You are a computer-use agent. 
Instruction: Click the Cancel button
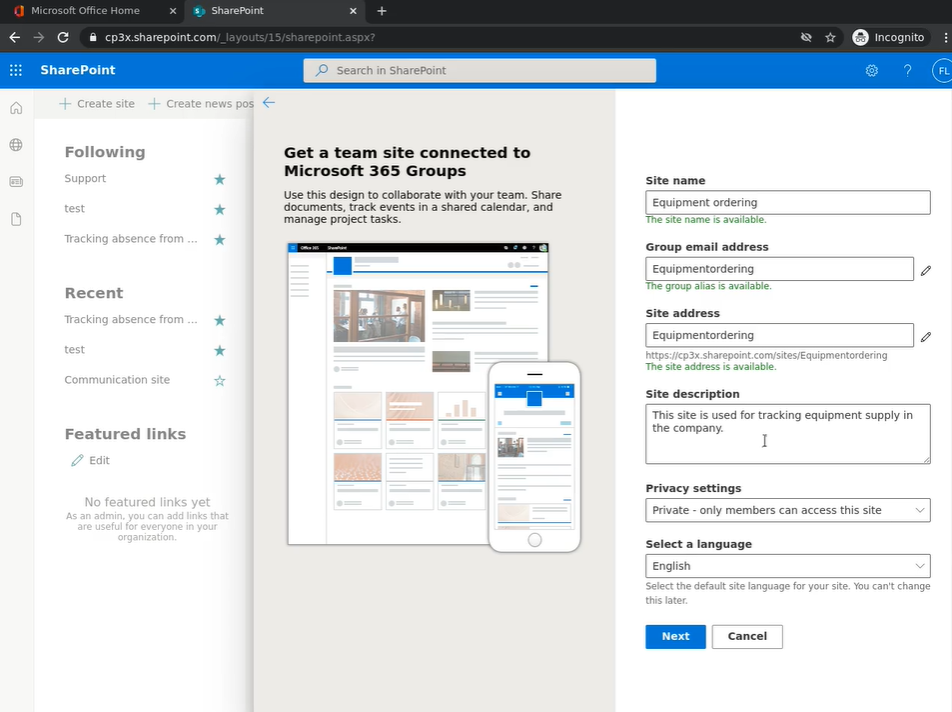click(x=747, y=636)
